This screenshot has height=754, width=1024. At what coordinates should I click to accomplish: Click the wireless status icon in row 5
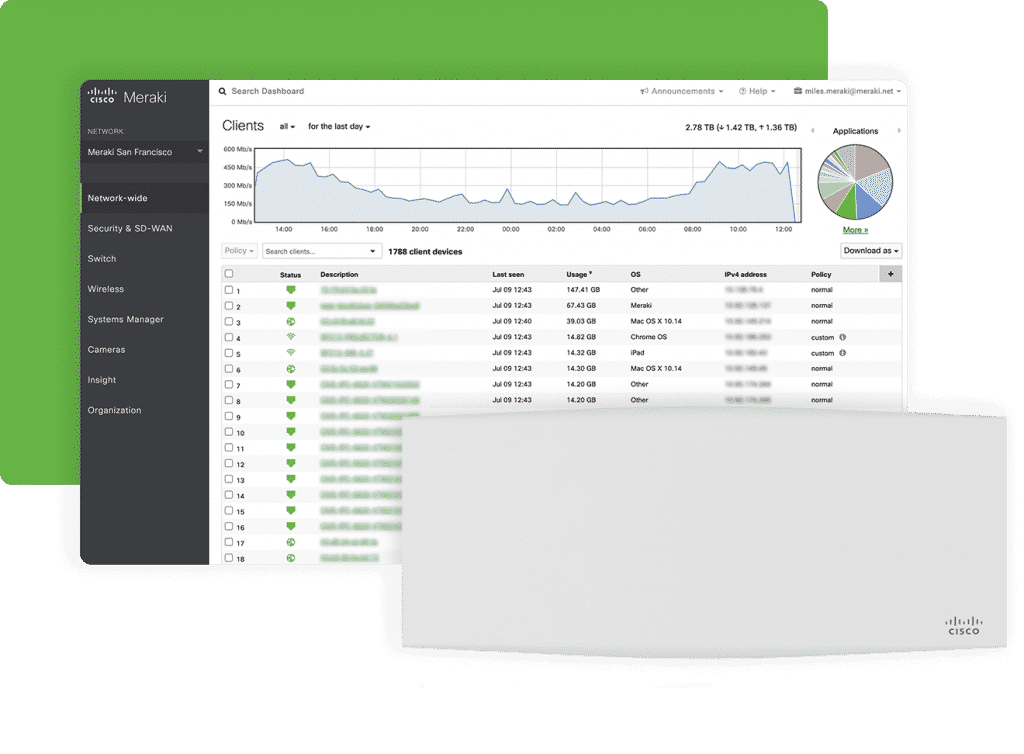point(291,353)
